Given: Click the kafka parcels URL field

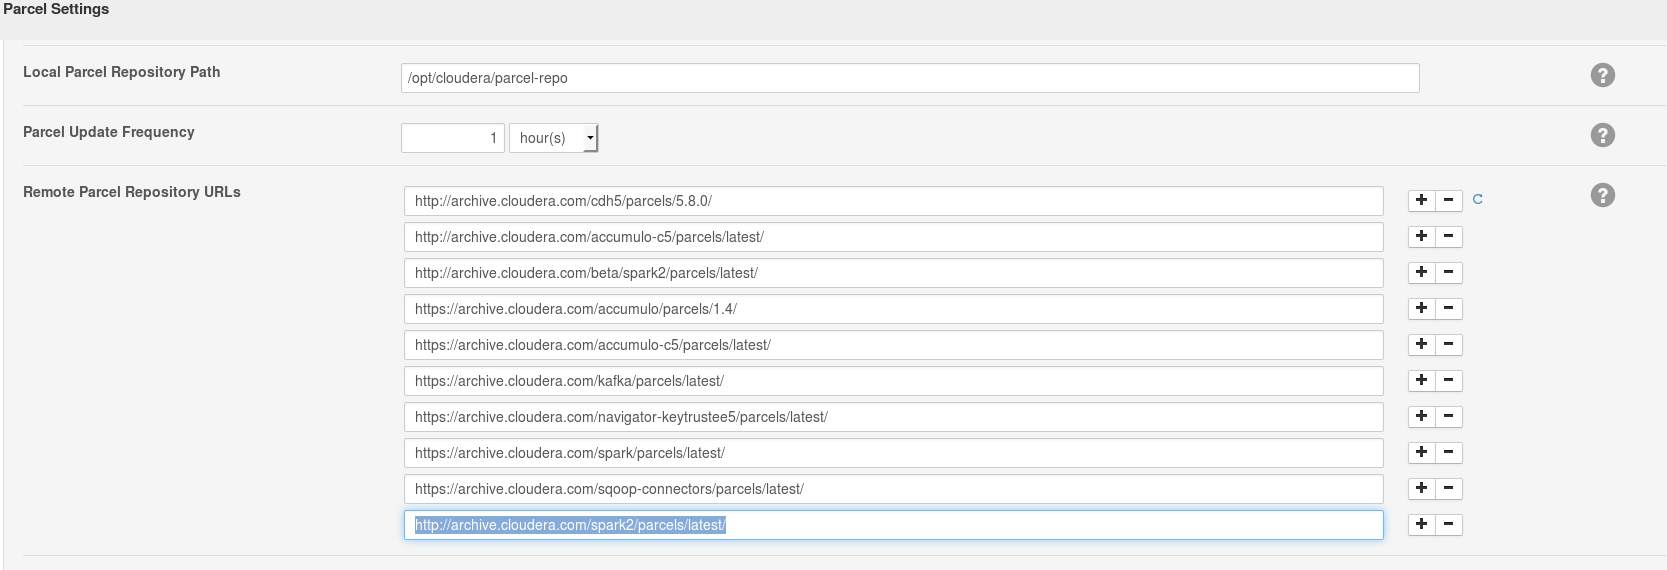Looking at the screenshot, I should click(893, 381).
